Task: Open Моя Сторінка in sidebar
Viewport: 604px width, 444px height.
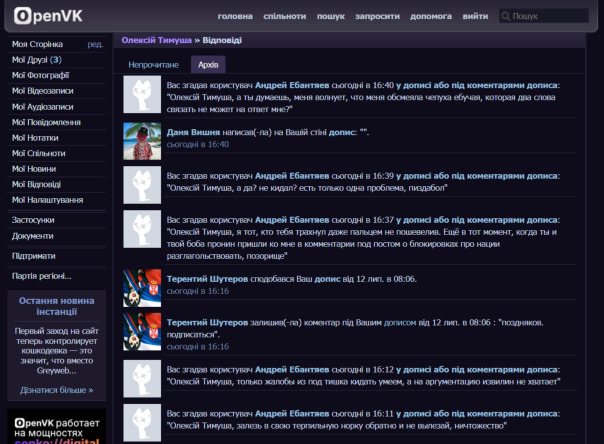Action: tap(37, 44)
